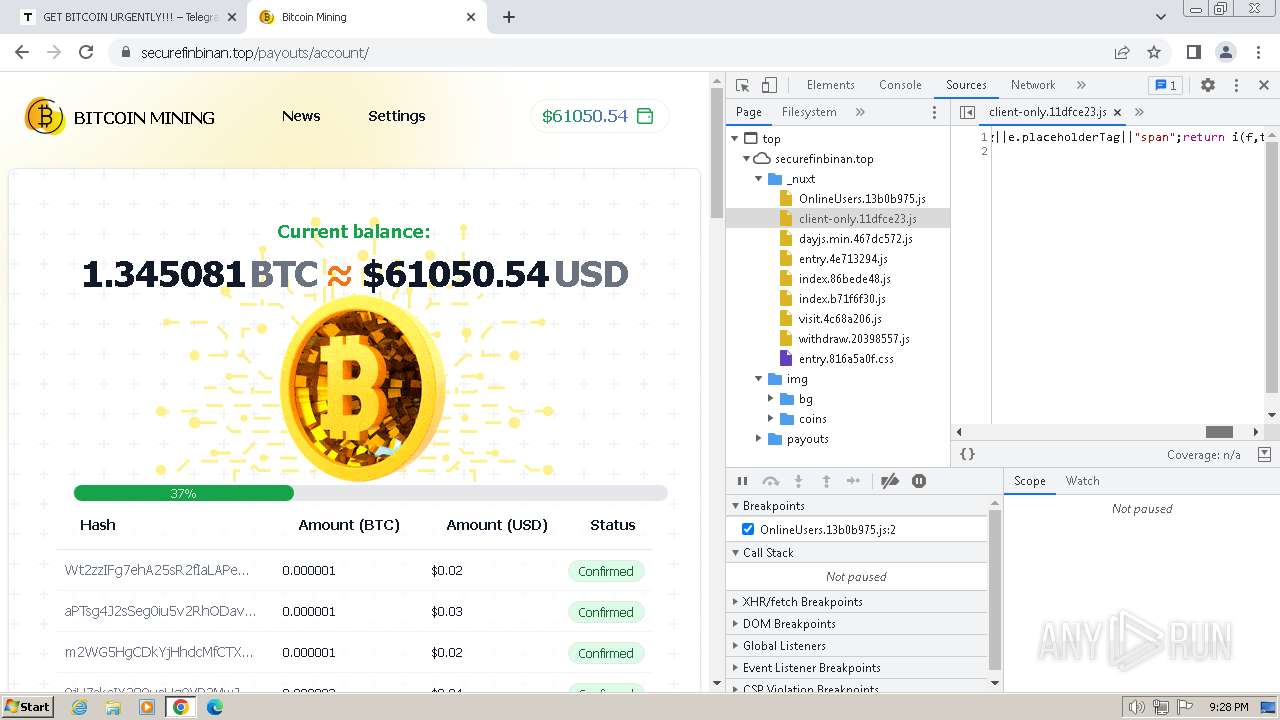Show more DevTools panels chevron
1280x720 pixels.
1081,85
